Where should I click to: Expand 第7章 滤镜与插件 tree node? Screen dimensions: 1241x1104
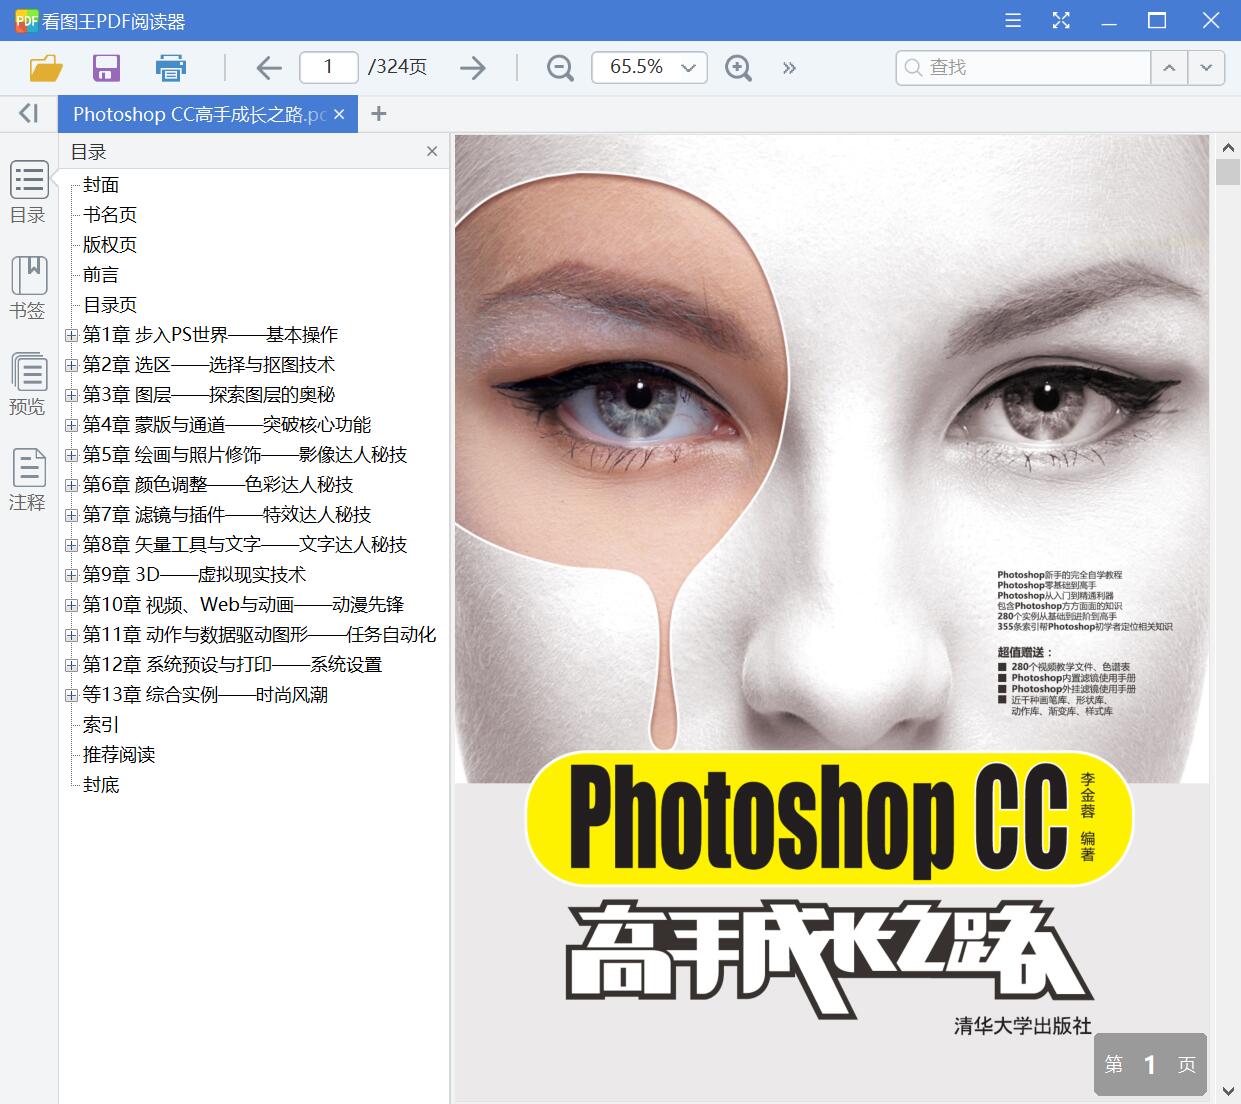pos(71,515)
